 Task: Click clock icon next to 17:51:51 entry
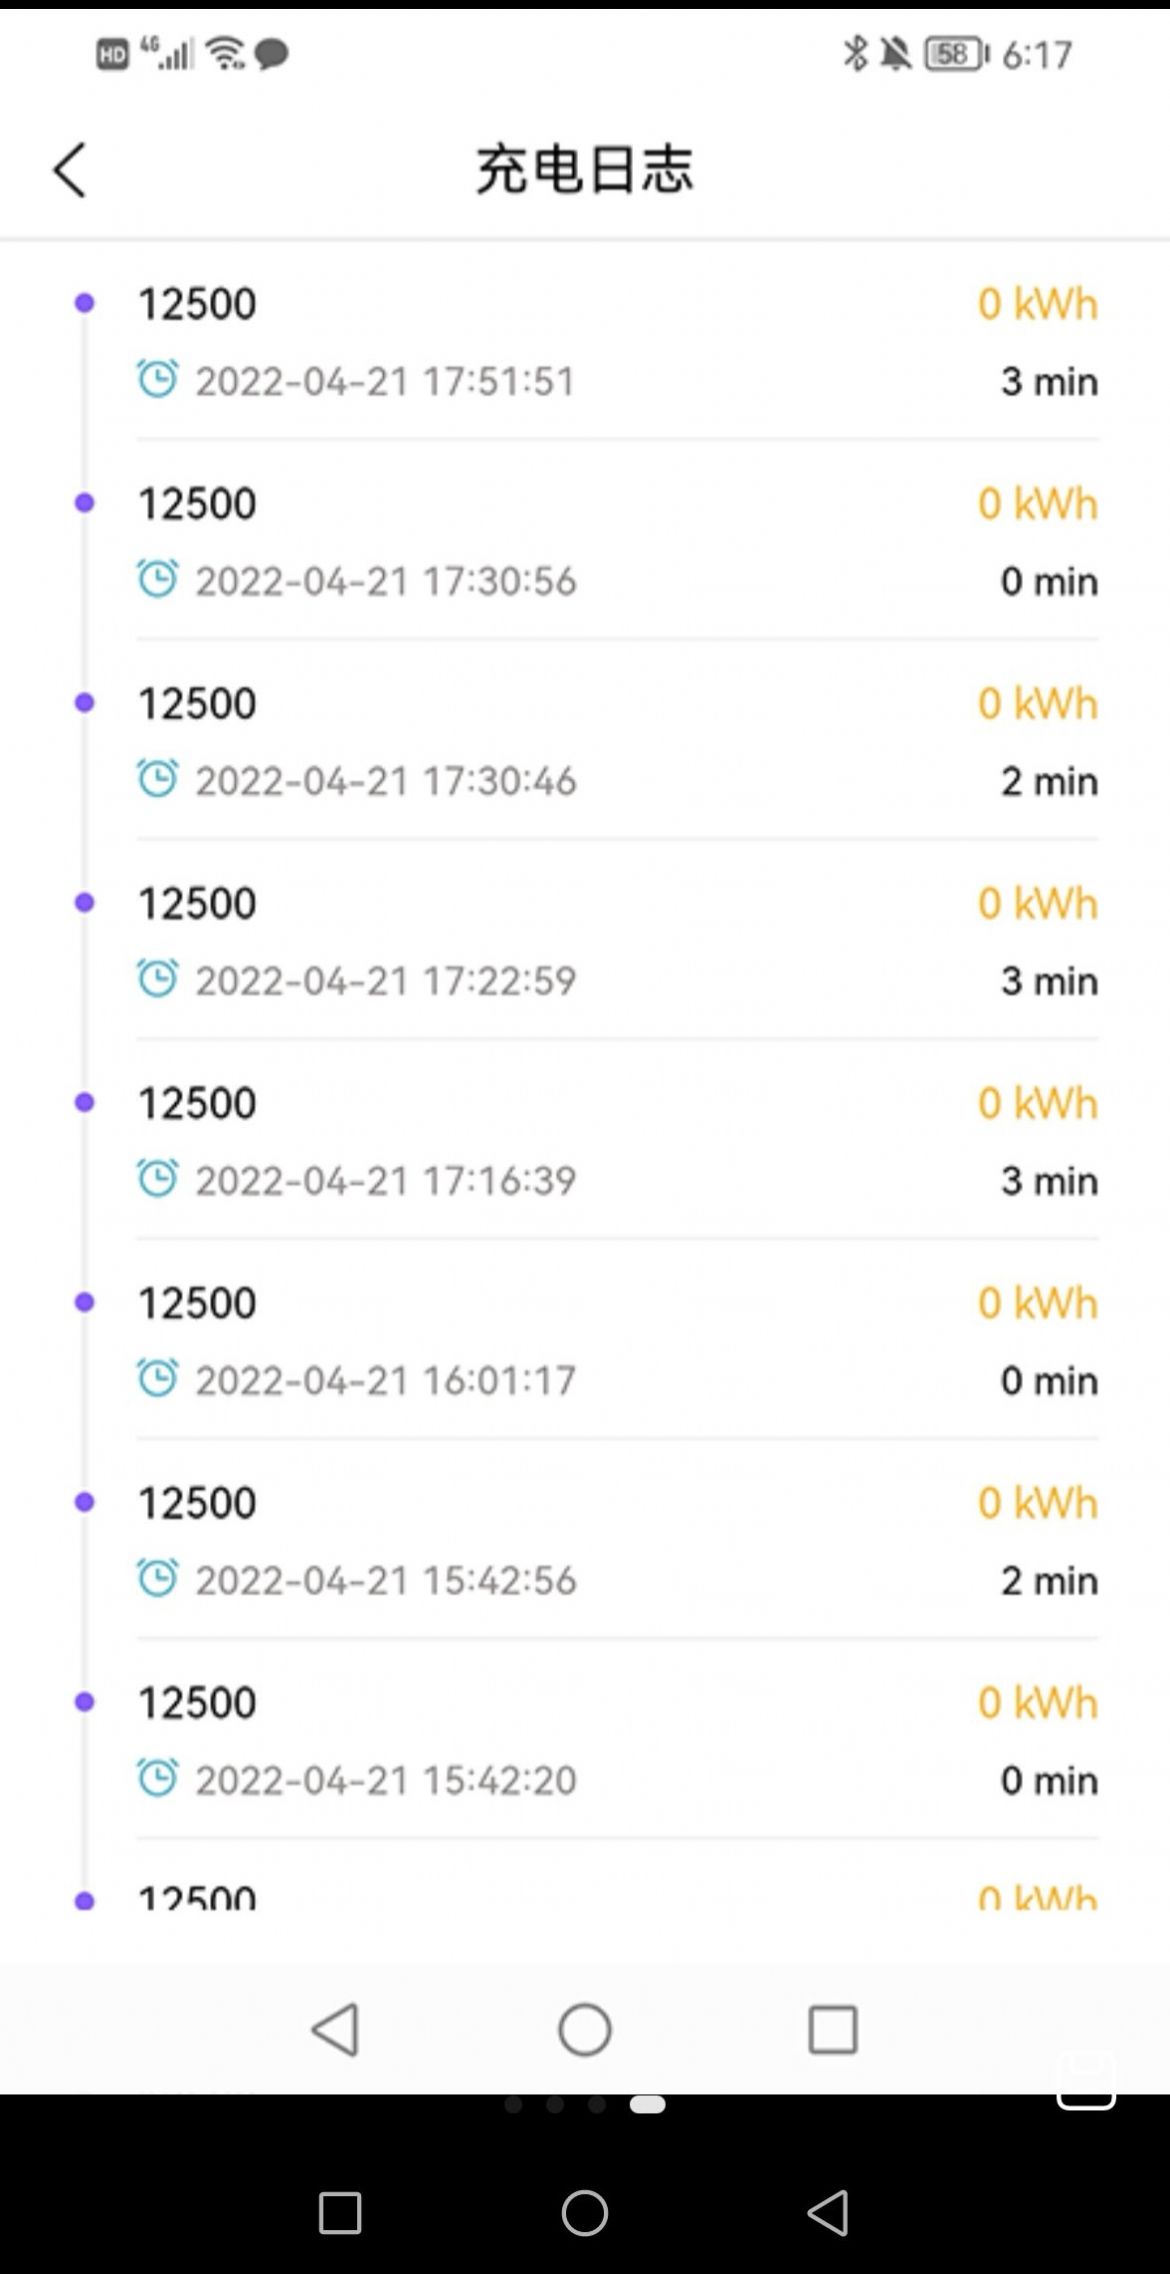pos(158,379)
